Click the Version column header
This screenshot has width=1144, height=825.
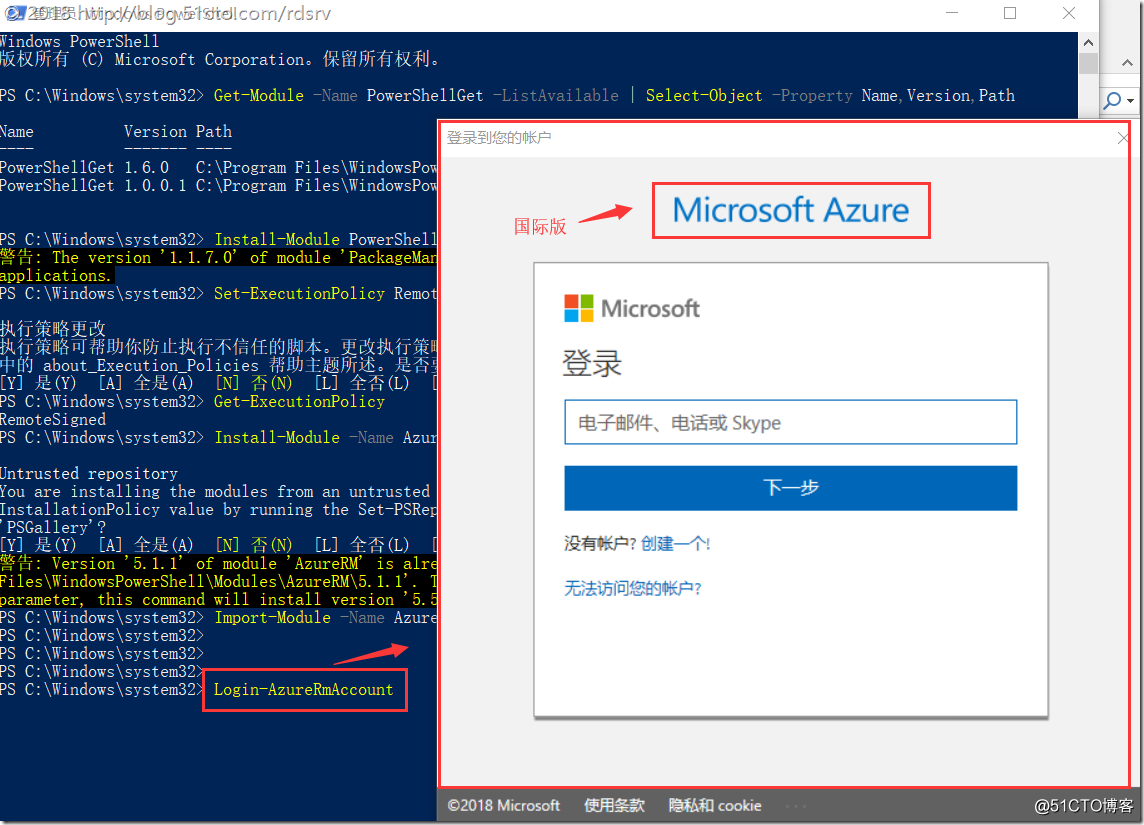click(155, 131)
